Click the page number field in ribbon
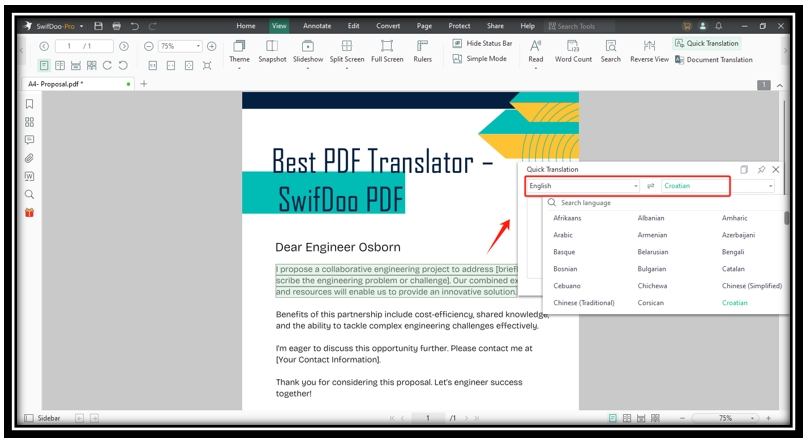This screenshot has height=445, width=808. (x=83, y=46)
